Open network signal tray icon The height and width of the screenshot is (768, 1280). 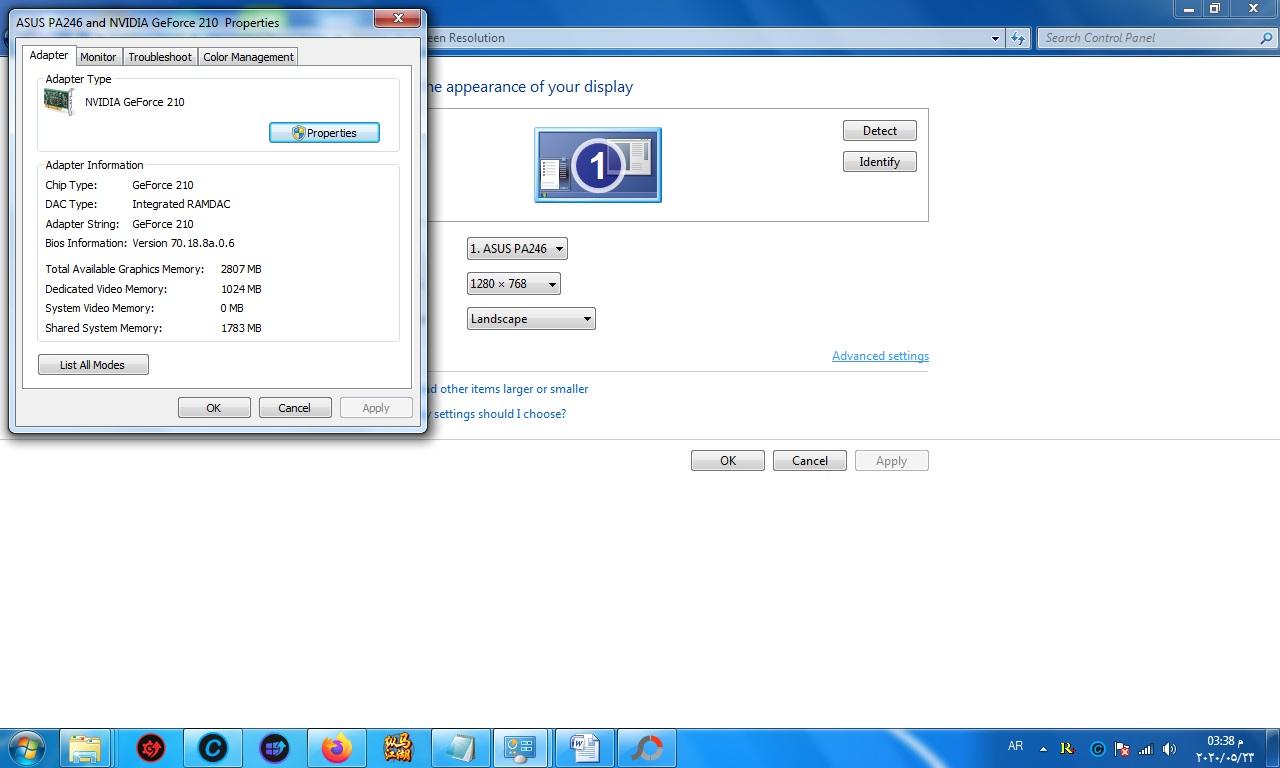(1145, 749)
